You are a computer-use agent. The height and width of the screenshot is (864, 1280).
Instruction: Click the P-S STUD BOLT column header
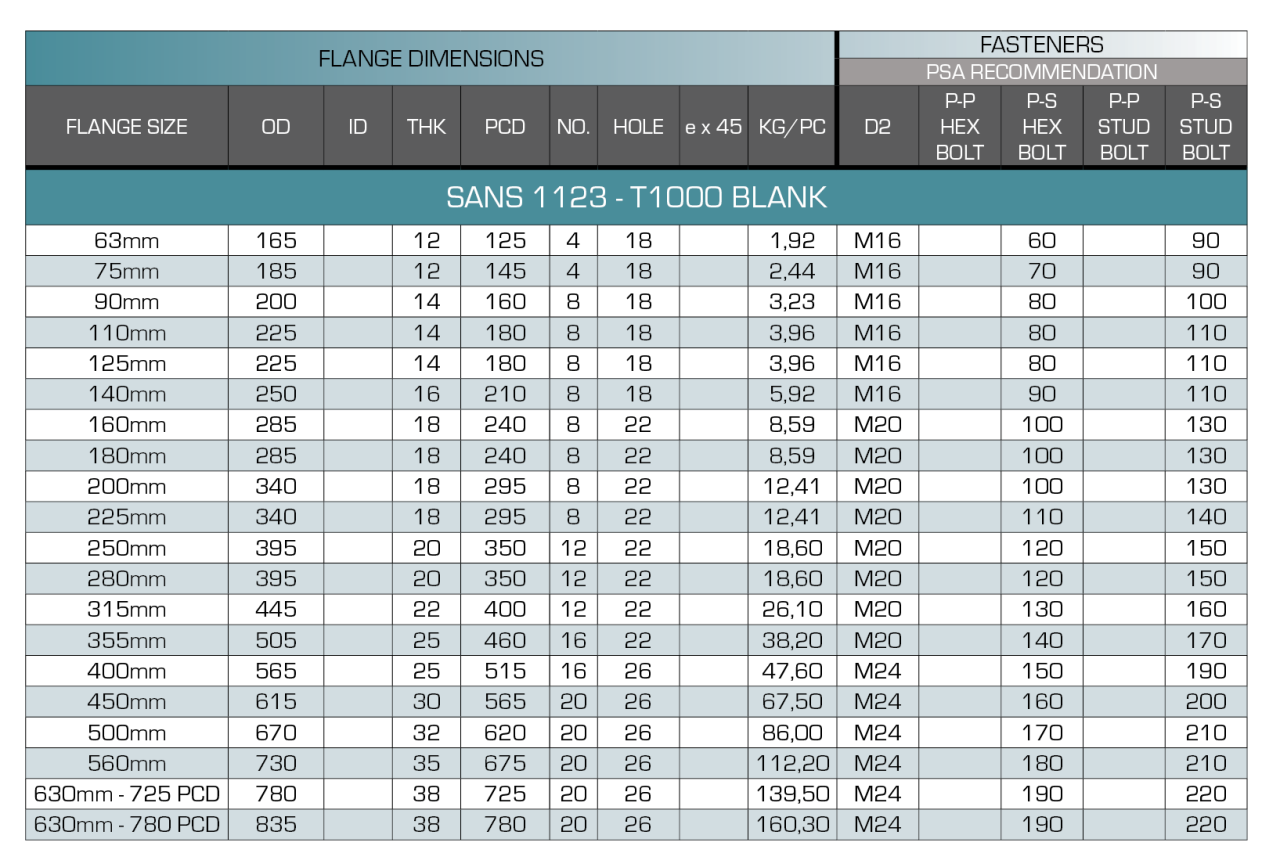click(x=1206, y=127)
